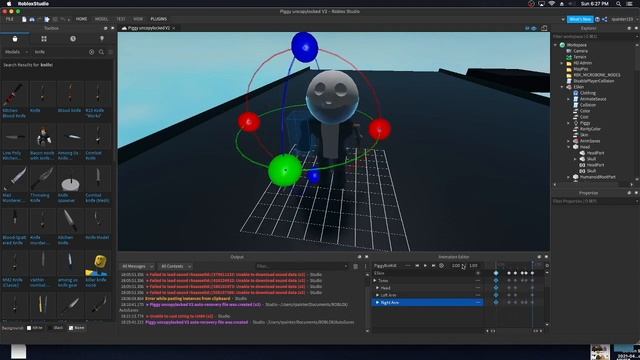Click the Toolbox search magnifier icon
640x360 pixels.
pos(101,52)
